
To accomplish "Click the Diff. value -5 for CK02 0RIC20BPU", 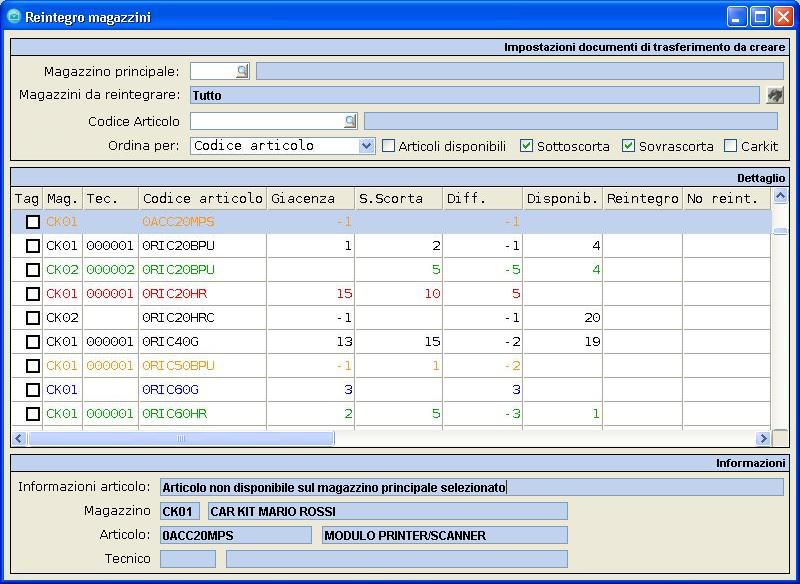I will click(x=511, y=270).
